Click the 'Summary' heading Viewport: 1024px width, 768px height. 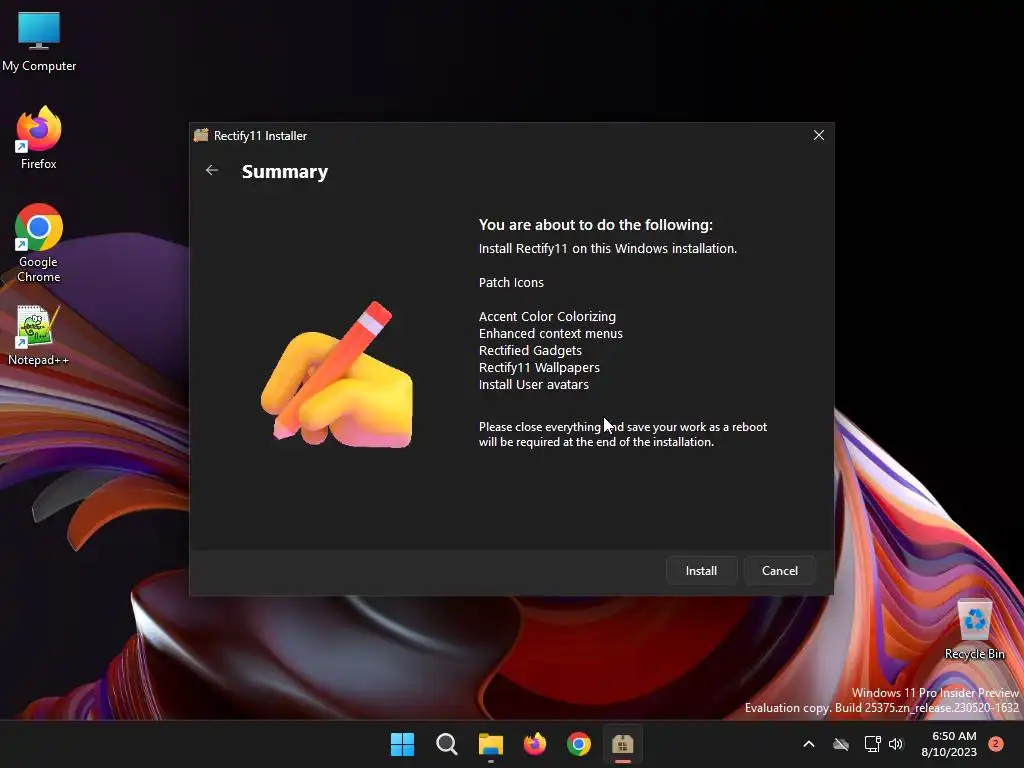(285, 171)
